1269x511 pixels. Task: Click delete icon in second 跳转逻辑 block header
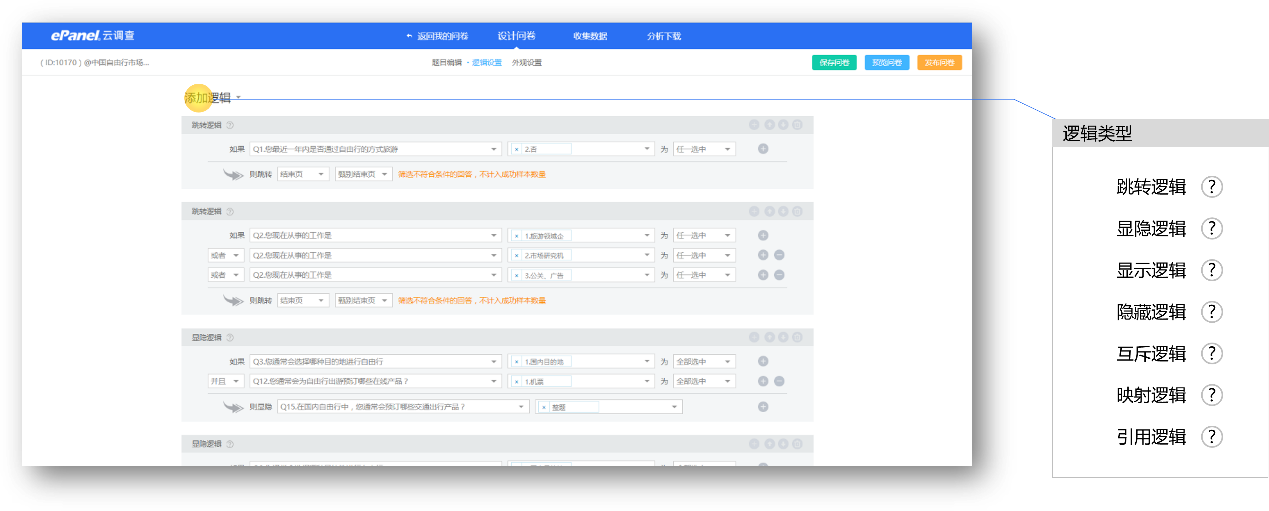pyautogui.click(x=797, y=211)
